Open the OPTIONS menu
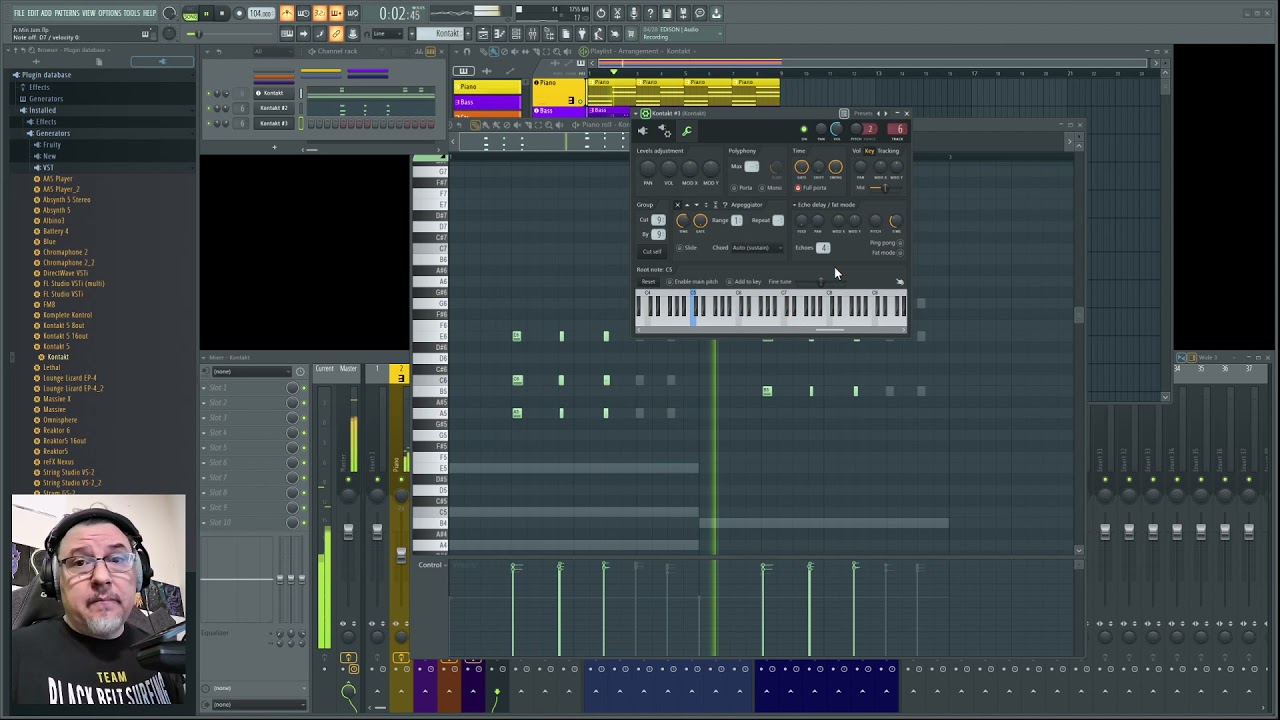Viewport: 1280px width, 720px height. (x=110, y=13)
